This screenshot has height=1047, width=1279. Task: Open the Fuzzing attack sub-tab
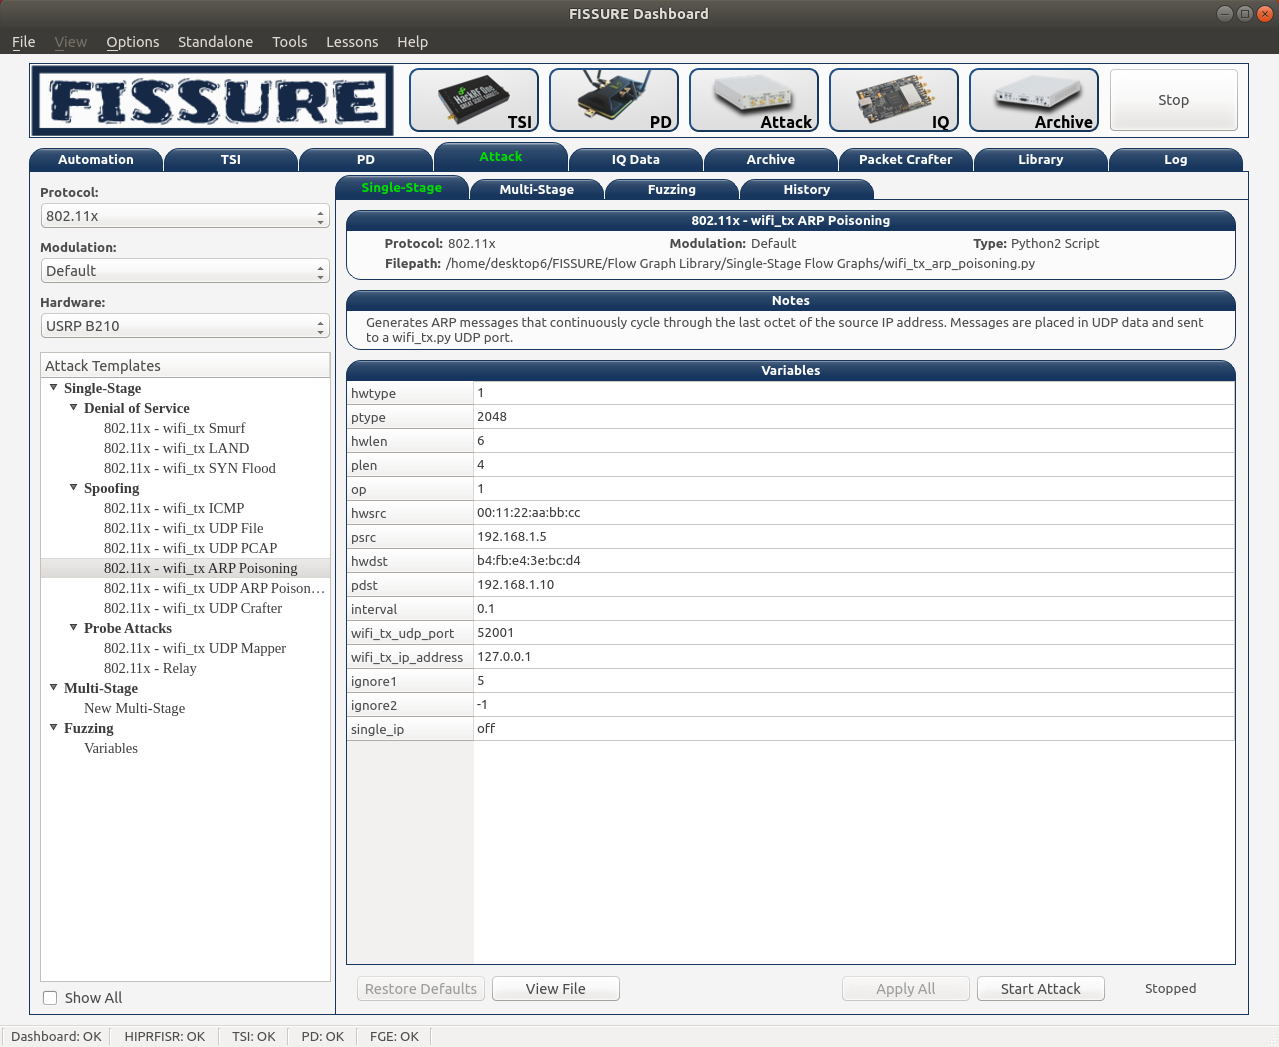[x=672, y=190]
